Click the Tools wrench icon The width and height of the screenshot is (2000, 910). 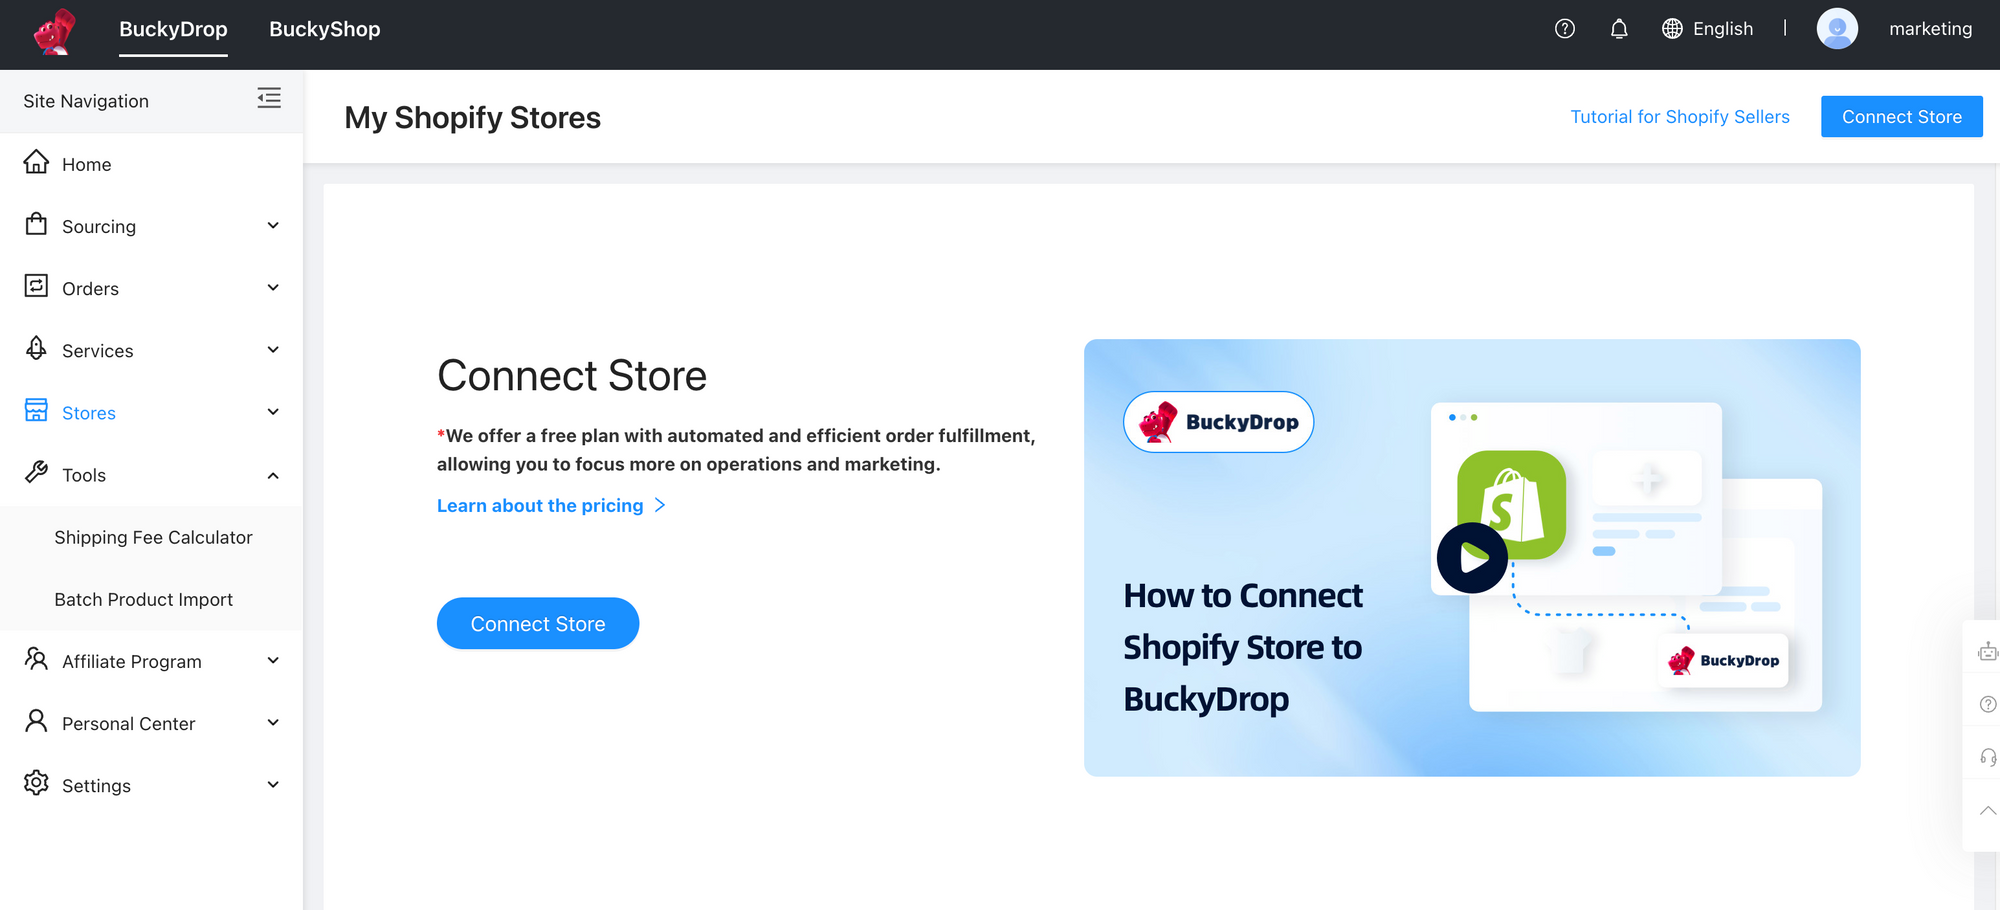(x=37, y=472)
